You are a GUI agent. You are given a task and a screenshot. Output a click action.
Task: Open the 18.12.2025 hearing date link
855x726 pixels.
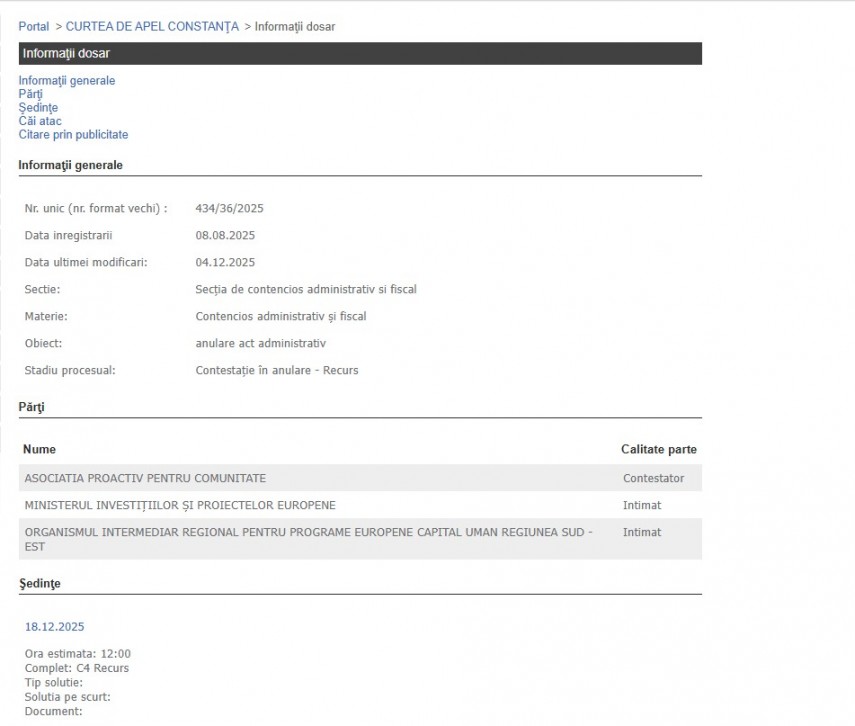coord(54,627)
